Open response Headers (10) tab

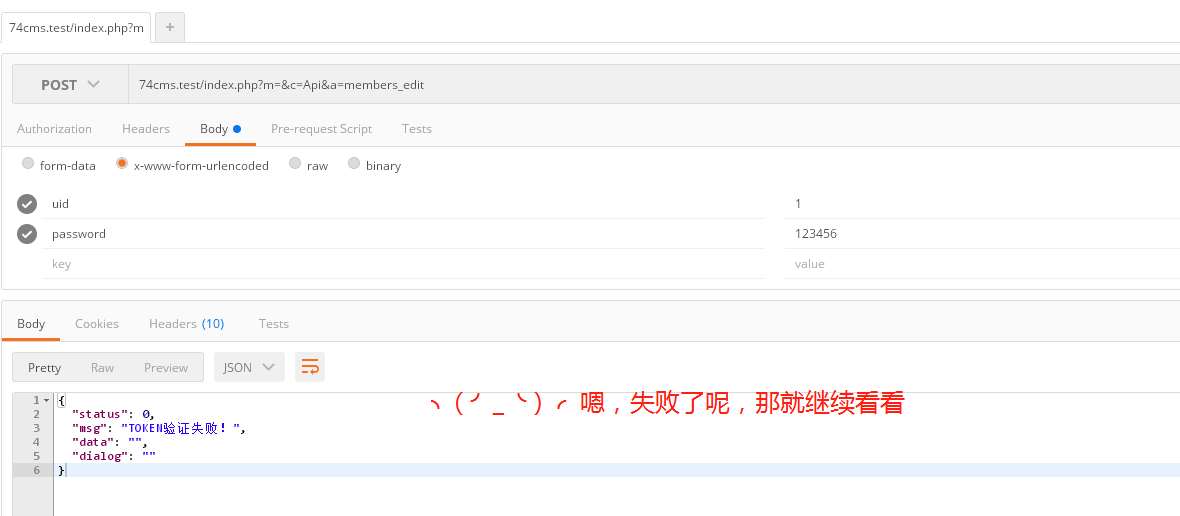point(186,324)
